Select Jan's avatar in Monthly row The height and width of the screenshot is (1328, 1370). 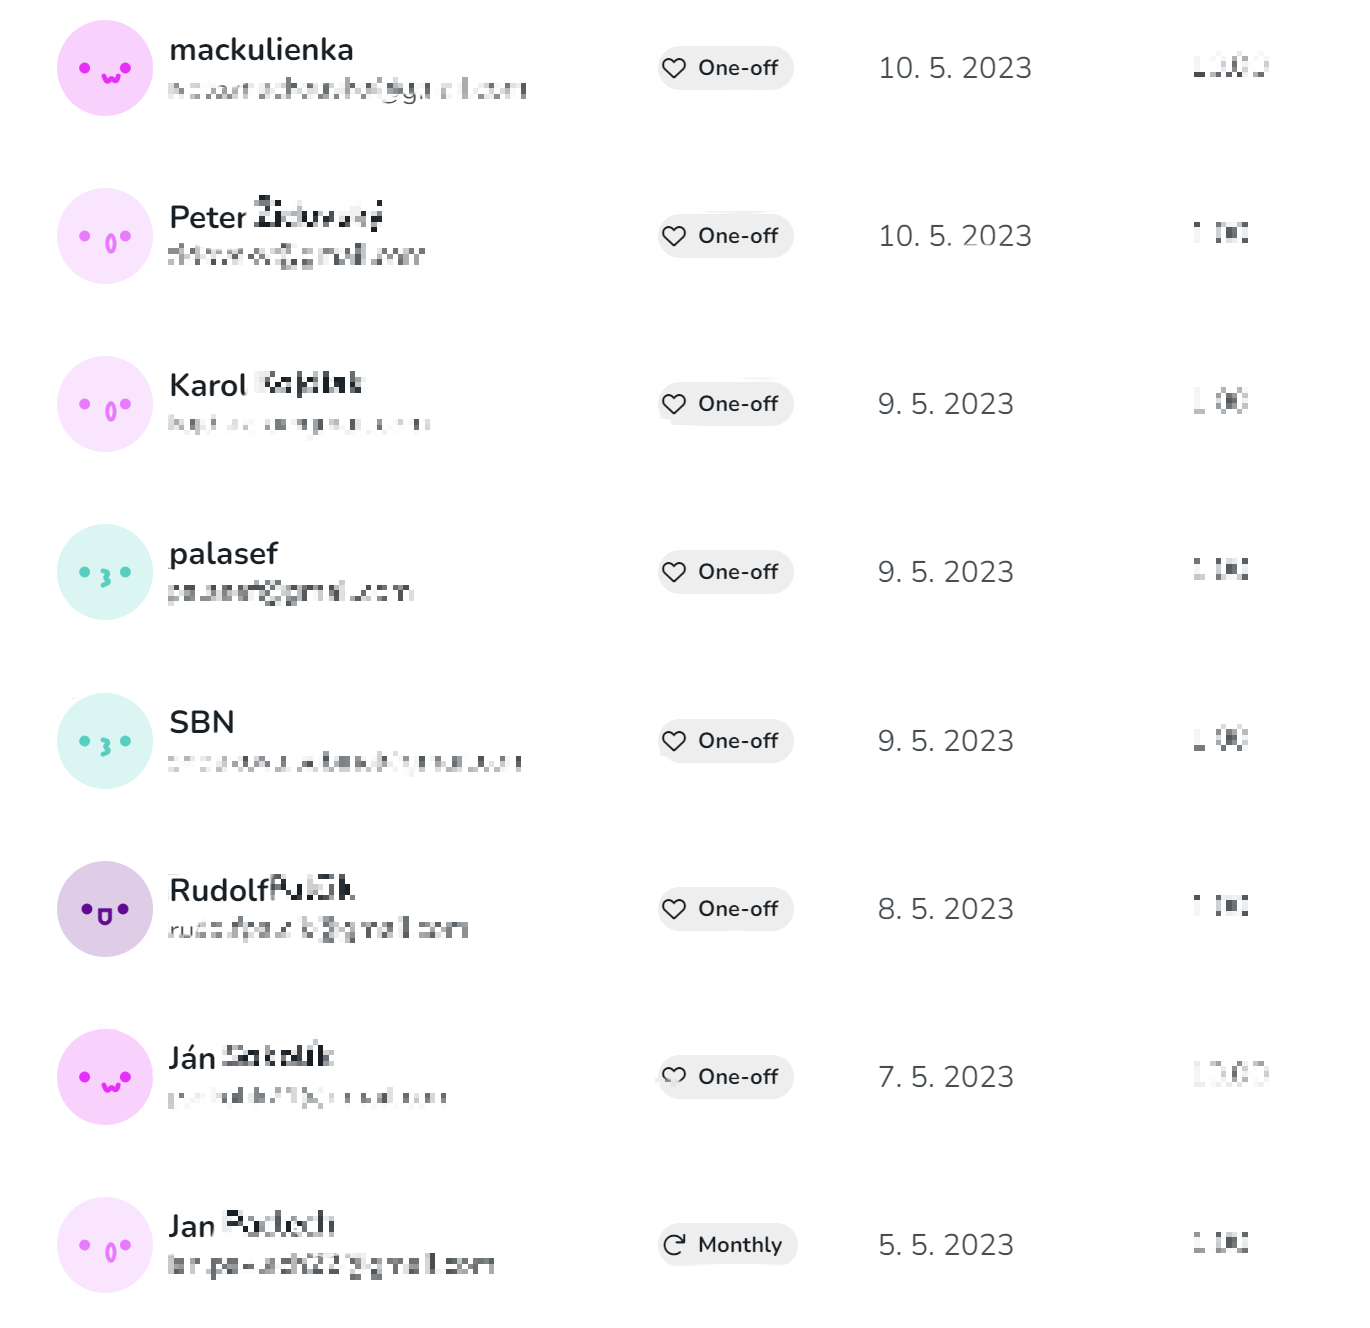pyautogui.click(x=105, y=1245)
